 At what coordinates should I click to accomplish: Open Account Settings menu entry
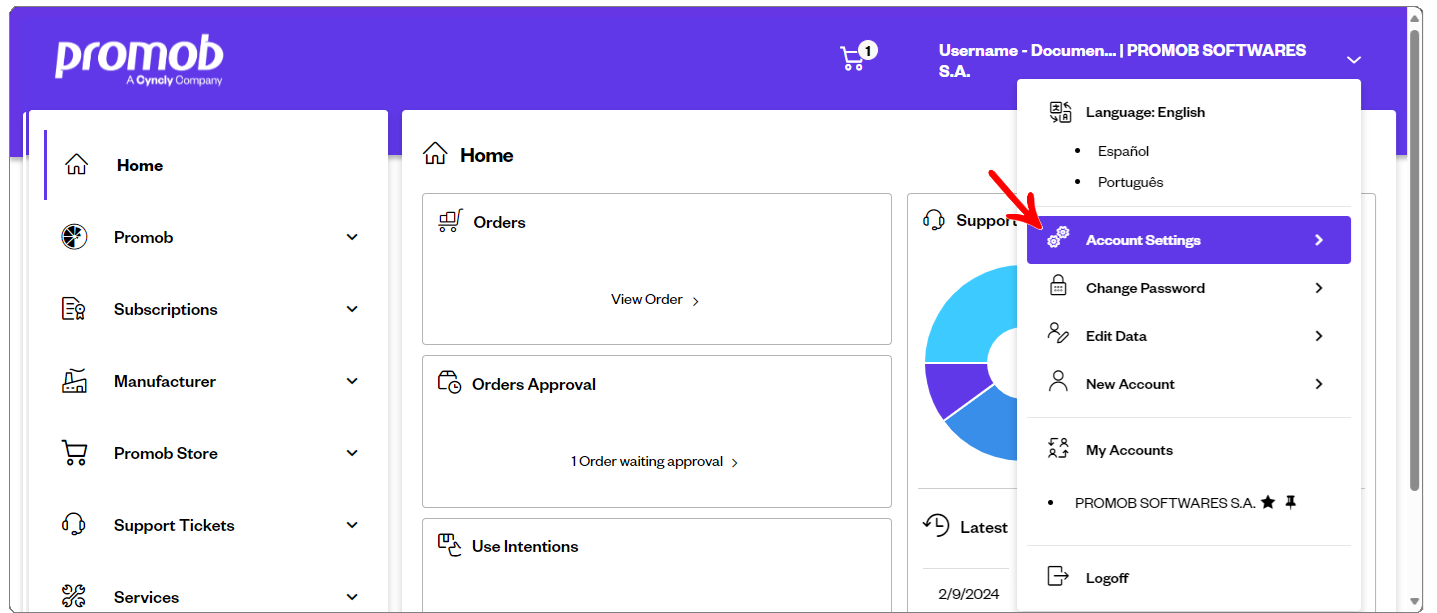point(1189,240)
